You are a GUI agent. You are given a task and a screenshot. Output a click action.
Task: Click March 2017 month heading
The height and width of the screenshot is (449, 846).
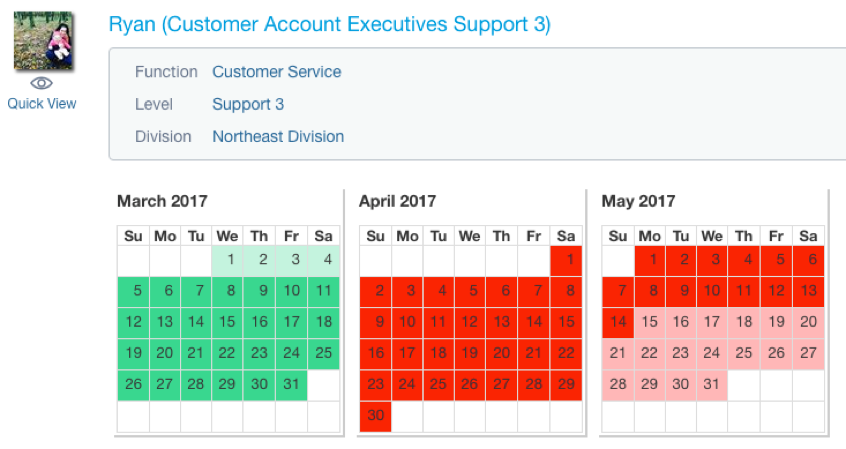click(x=162, y=201)
